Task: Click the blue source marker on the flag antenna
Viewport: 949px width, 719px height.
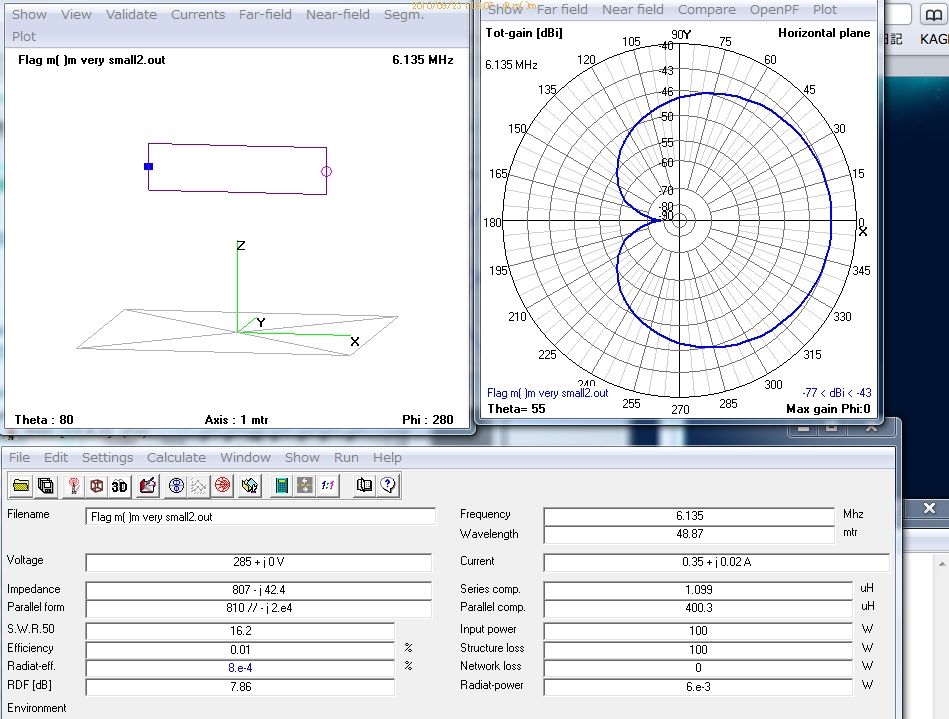Action: click(x=148, y=166)
